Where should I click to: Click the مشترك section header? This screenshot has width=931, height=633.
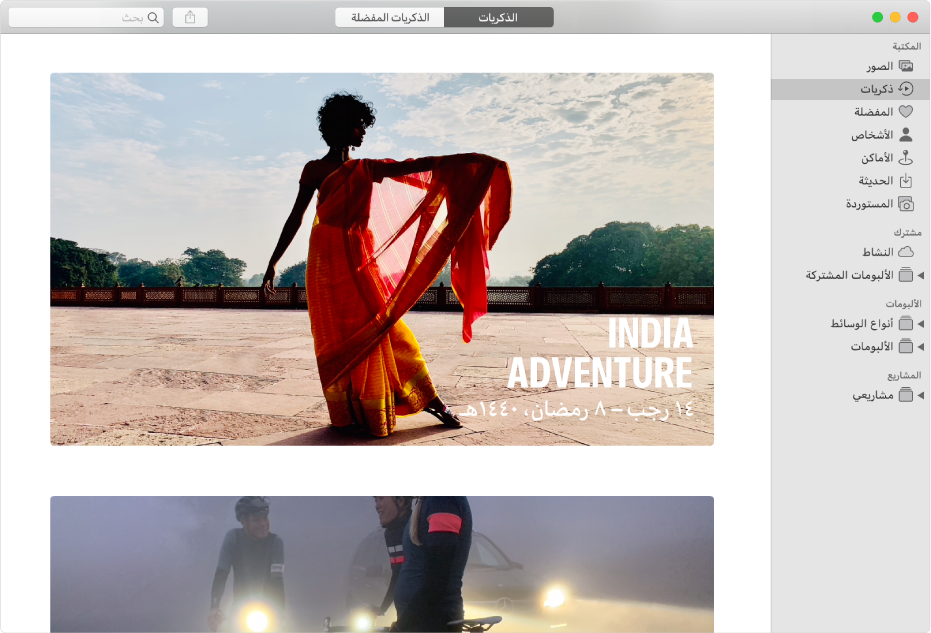908,232
